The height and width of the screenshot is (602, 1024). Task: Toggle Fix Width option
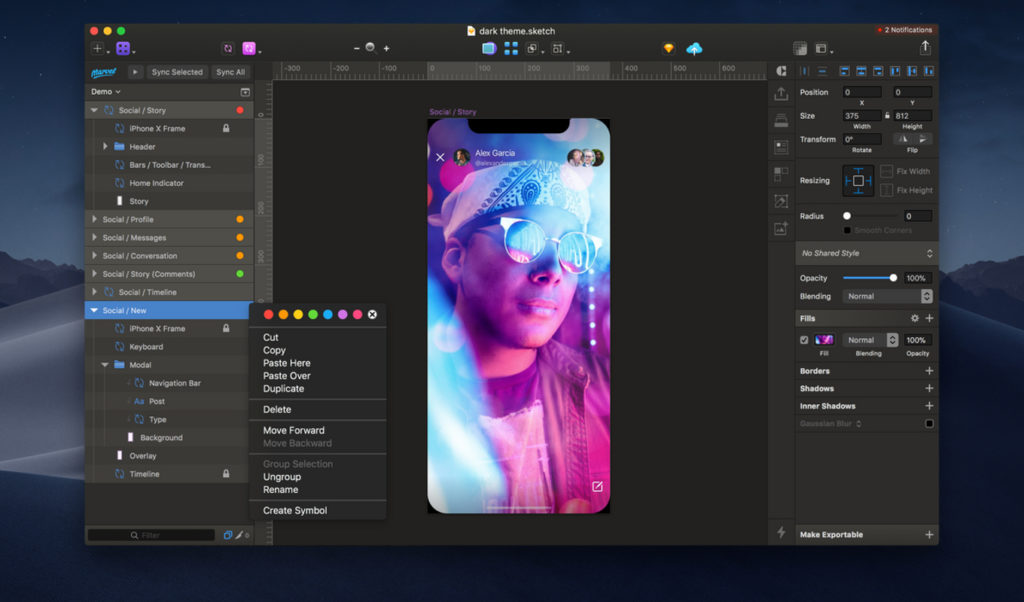[x=886, y=171]
